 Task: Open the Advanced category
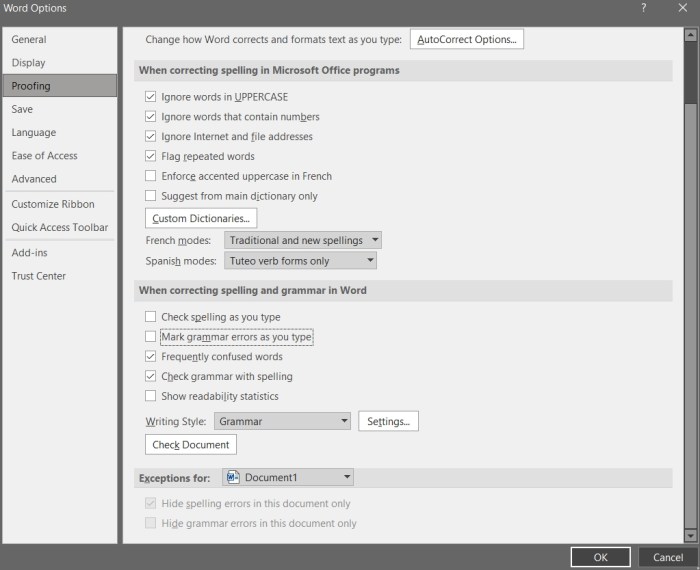(59, 179)
